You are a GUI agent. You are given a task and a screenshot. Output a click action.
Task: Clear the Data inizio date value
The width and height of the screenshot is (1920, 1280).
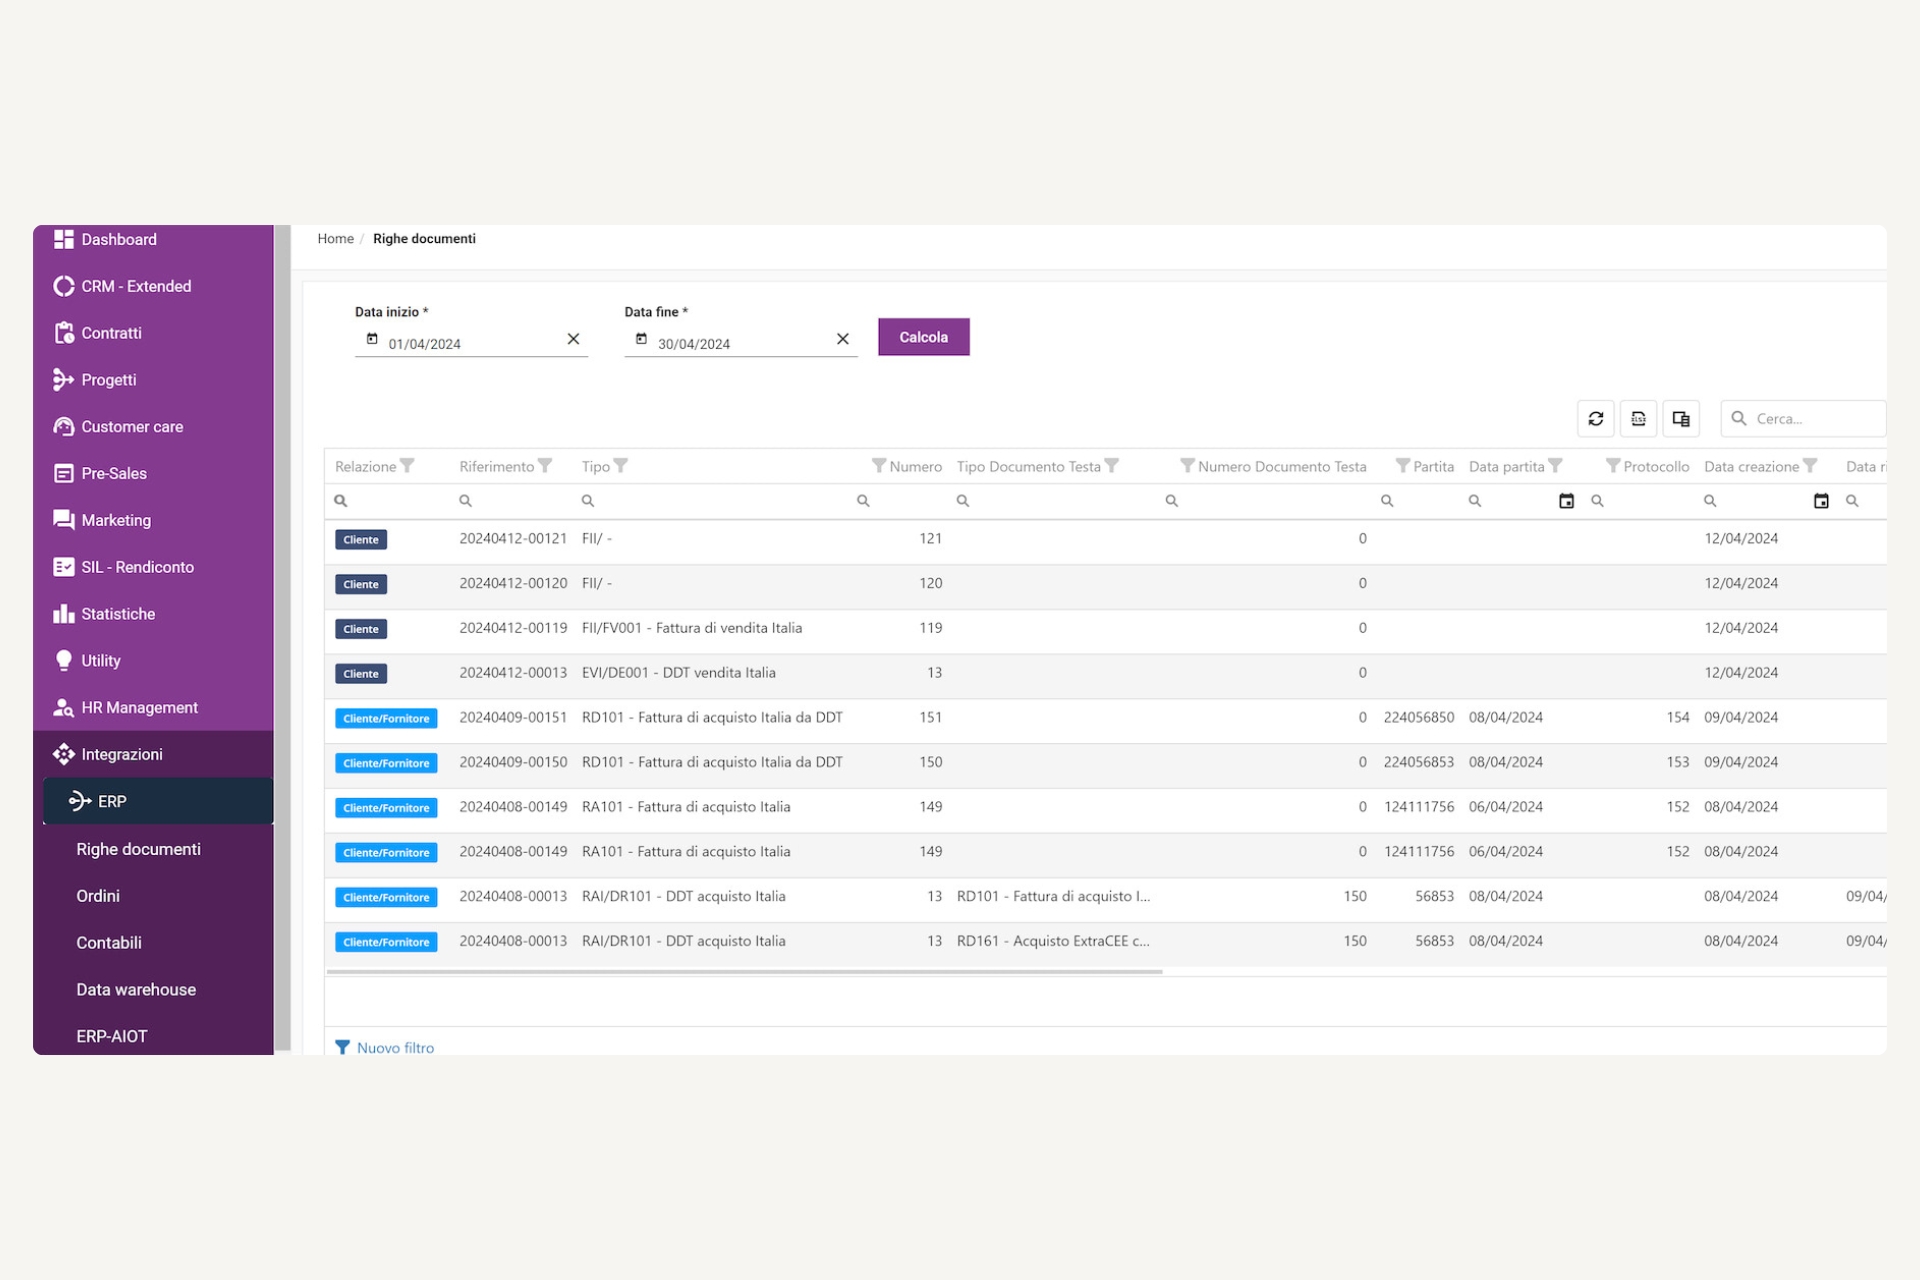573,339
